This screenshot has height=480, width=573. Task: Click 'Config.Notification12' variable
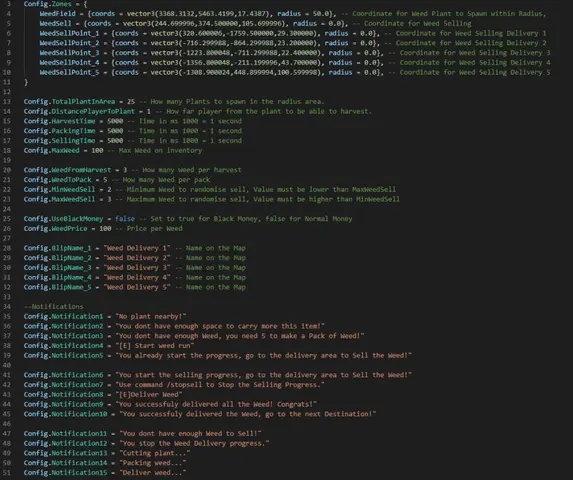click(x=65, y=443)
